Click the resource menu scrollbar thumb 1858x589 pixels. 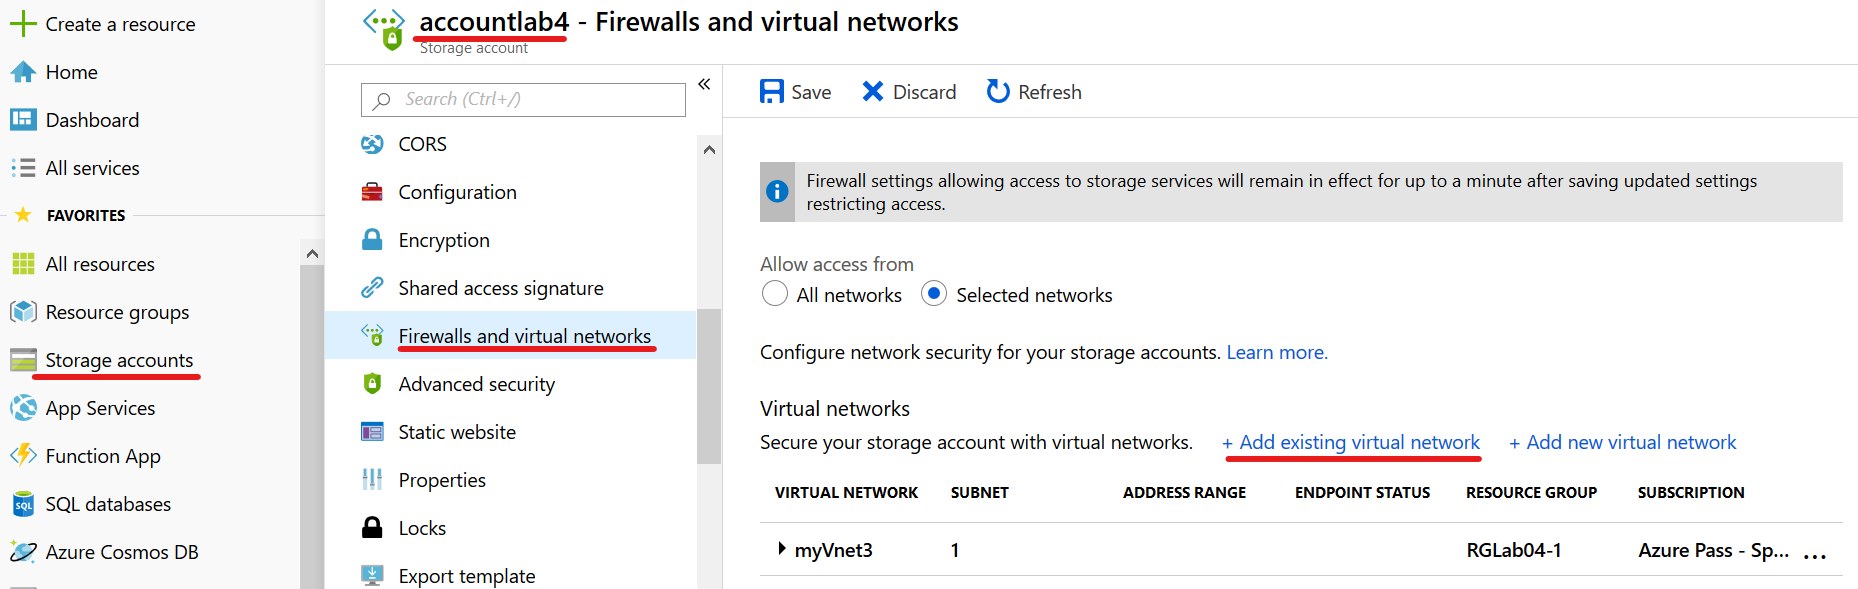709,387
